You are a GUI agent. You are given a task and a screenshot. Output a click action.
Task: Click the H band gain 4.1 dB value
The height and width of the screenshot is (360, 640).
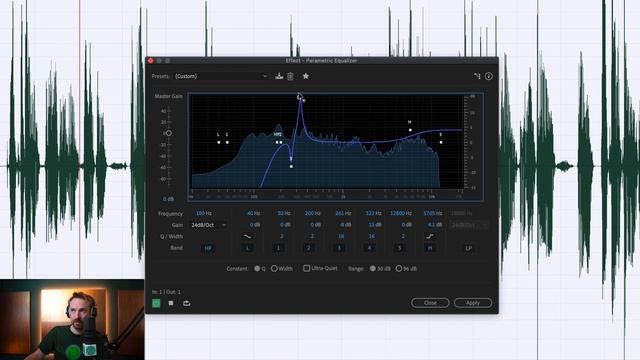pos(435,224)
